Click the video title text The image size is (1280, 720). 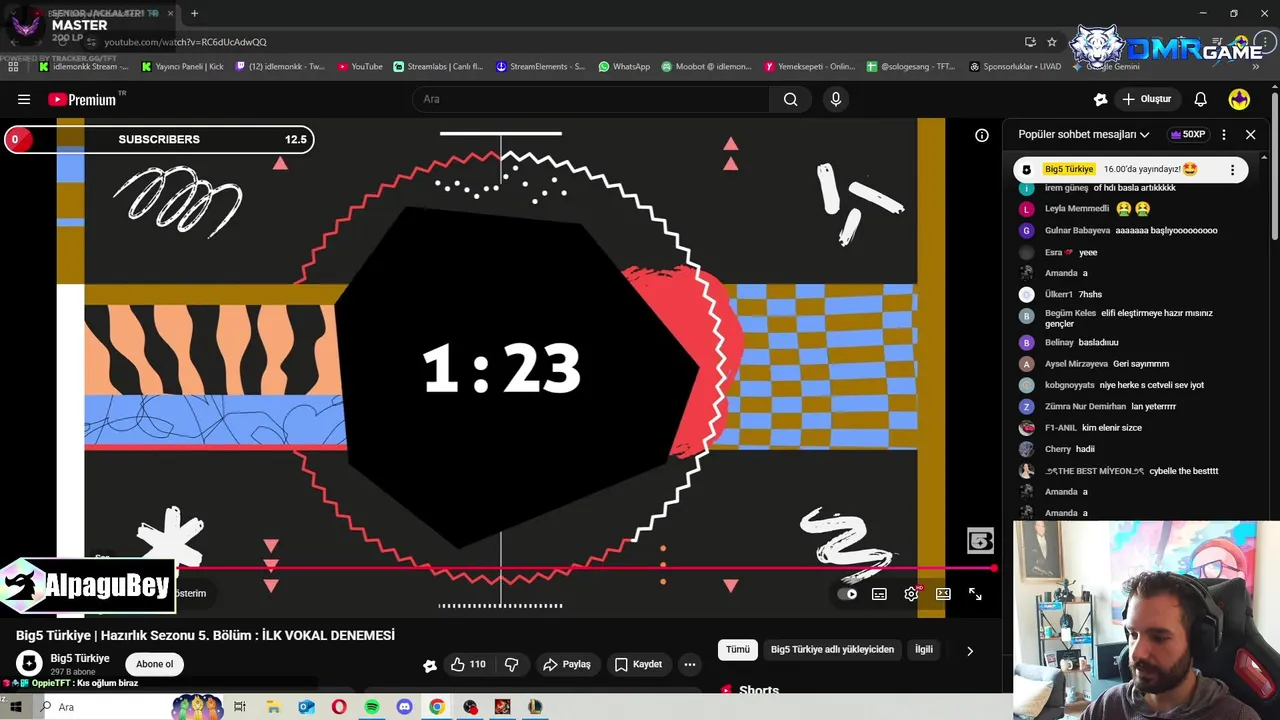pos(205,635)
